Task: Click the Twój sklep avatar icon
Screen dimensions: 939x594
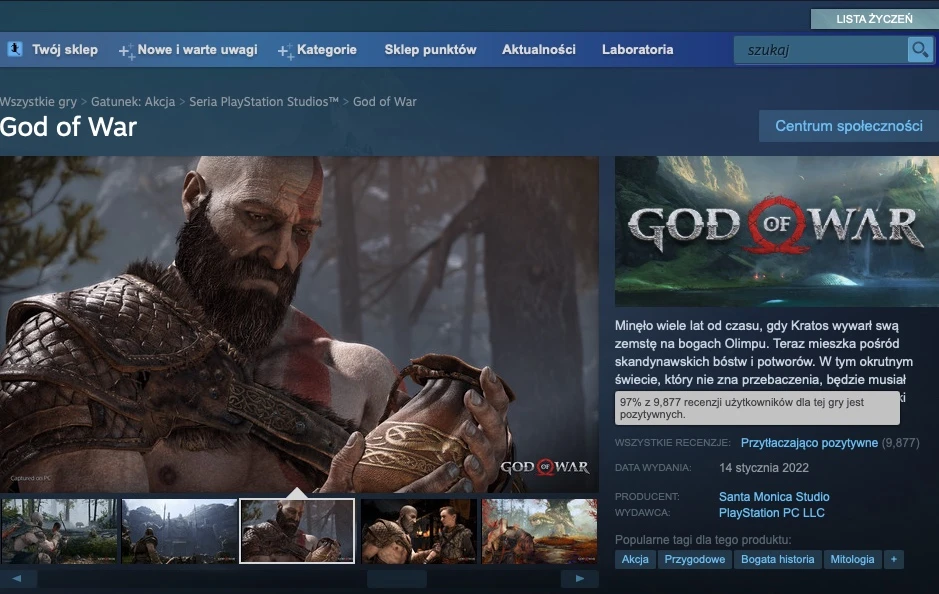Action: pos(15,49)
